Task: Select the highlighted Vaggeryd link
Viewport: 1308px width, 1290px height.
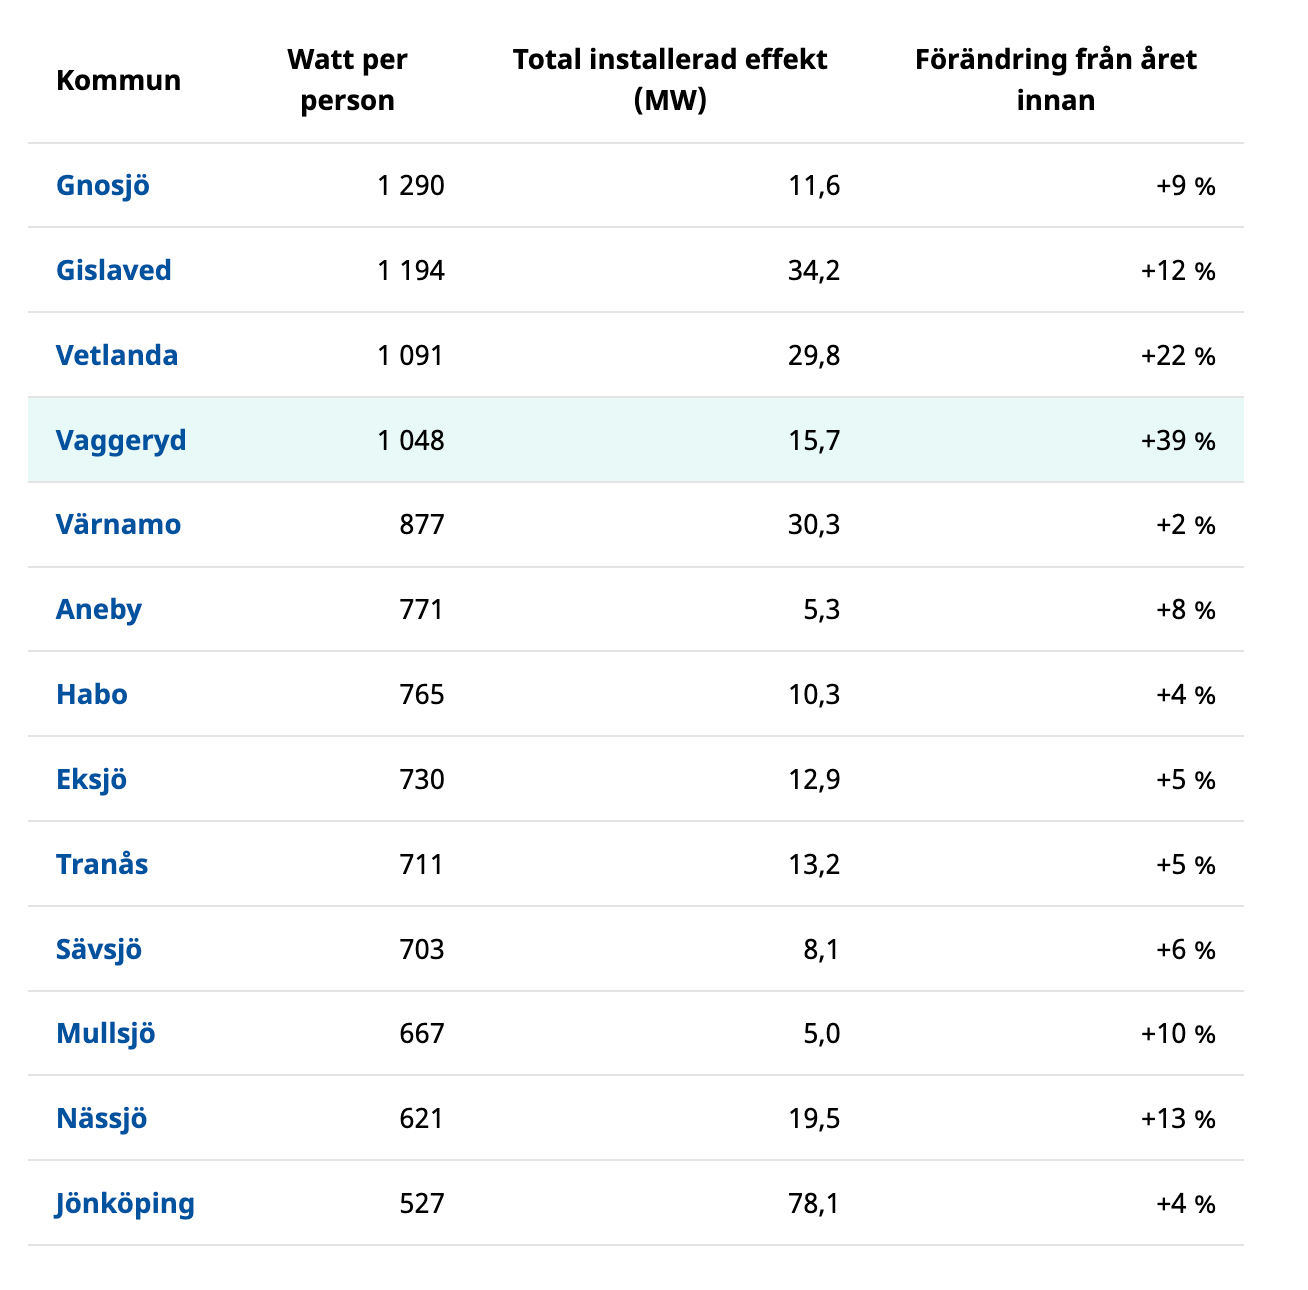Action: point(121,441)
